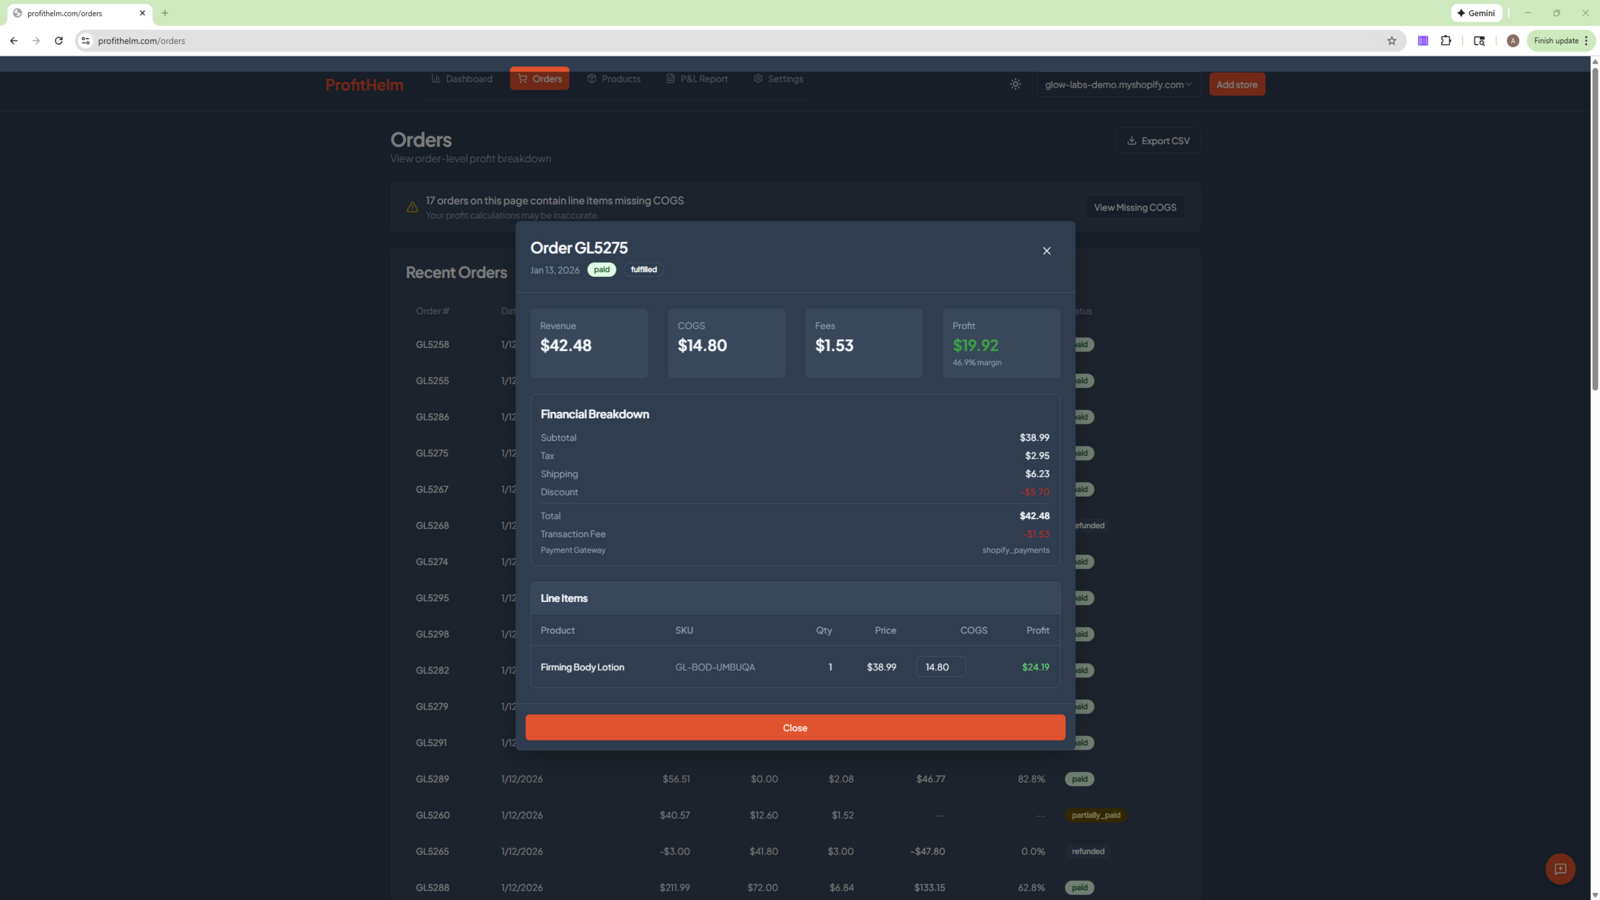Click the ProfitHelm logo
Viewport: 1600px width, 900px height.
[x=364, y=85]
